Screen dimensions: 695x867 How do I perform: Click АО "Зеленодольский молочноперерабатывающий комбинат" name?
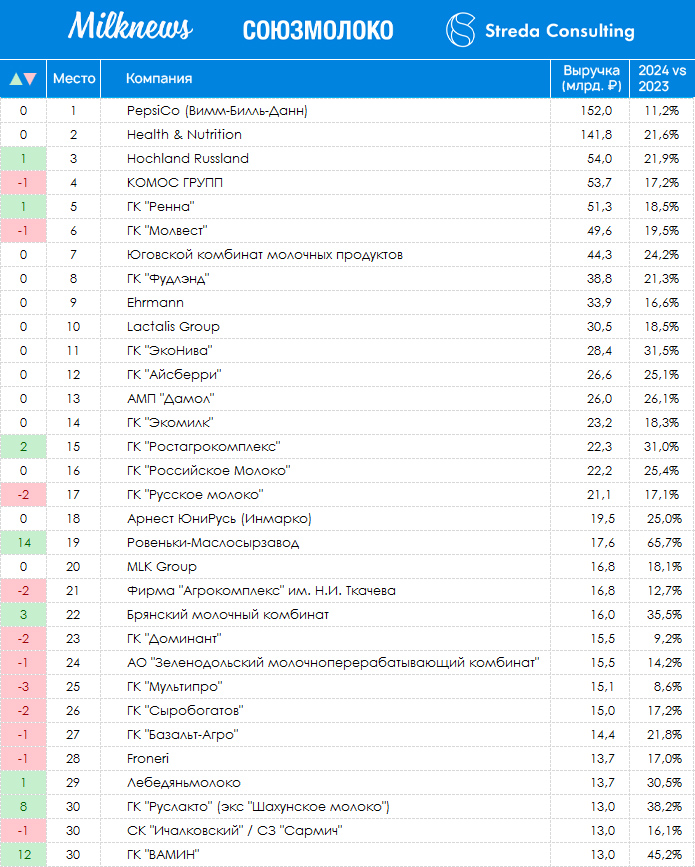(333, 662)
